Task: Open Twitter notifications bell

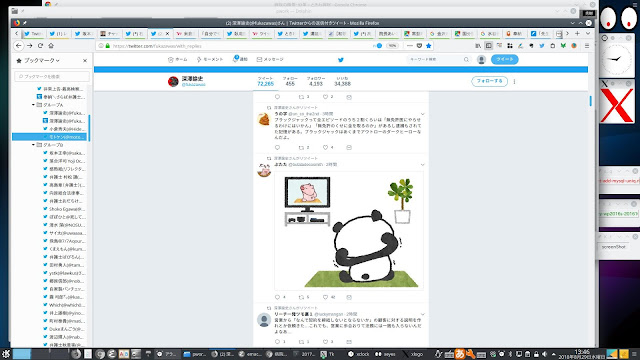Action: (x=240, y=59)
